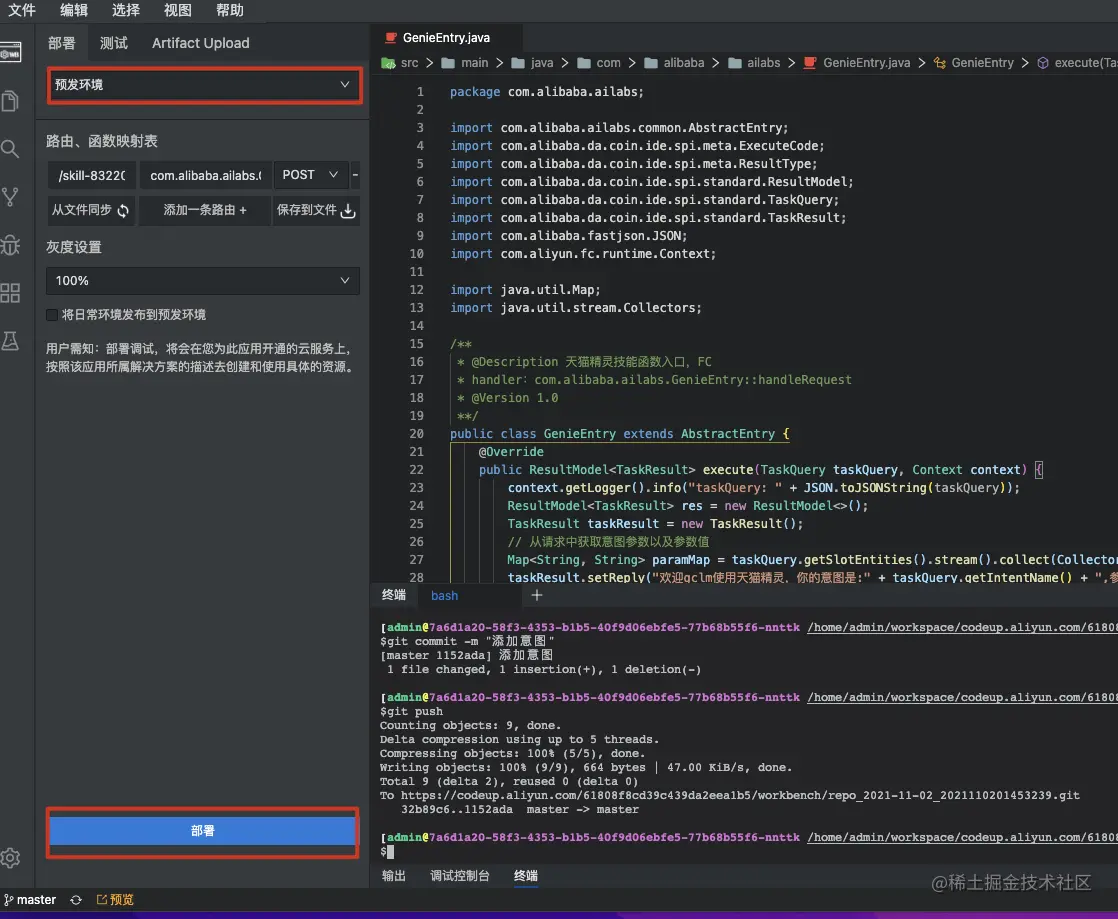Open the file explorer sidebar icon
Image resolution: width=1118 pixels, height=919 pixels.
pos(11,101)
